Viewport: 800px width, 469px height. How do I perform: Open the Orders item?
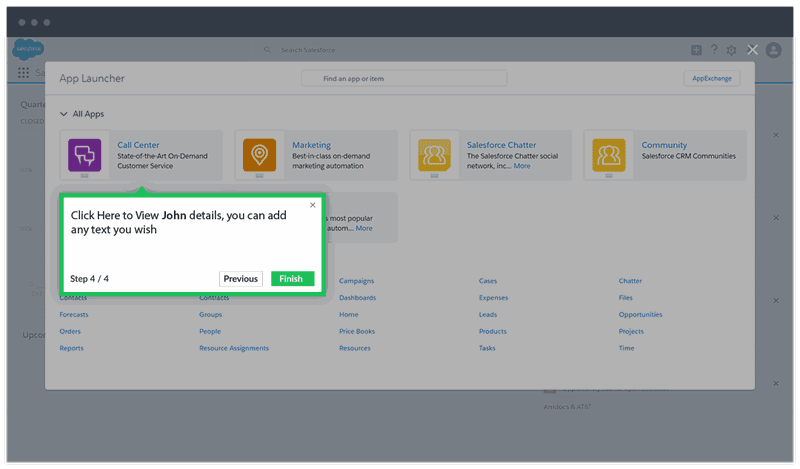click(70, 331)
